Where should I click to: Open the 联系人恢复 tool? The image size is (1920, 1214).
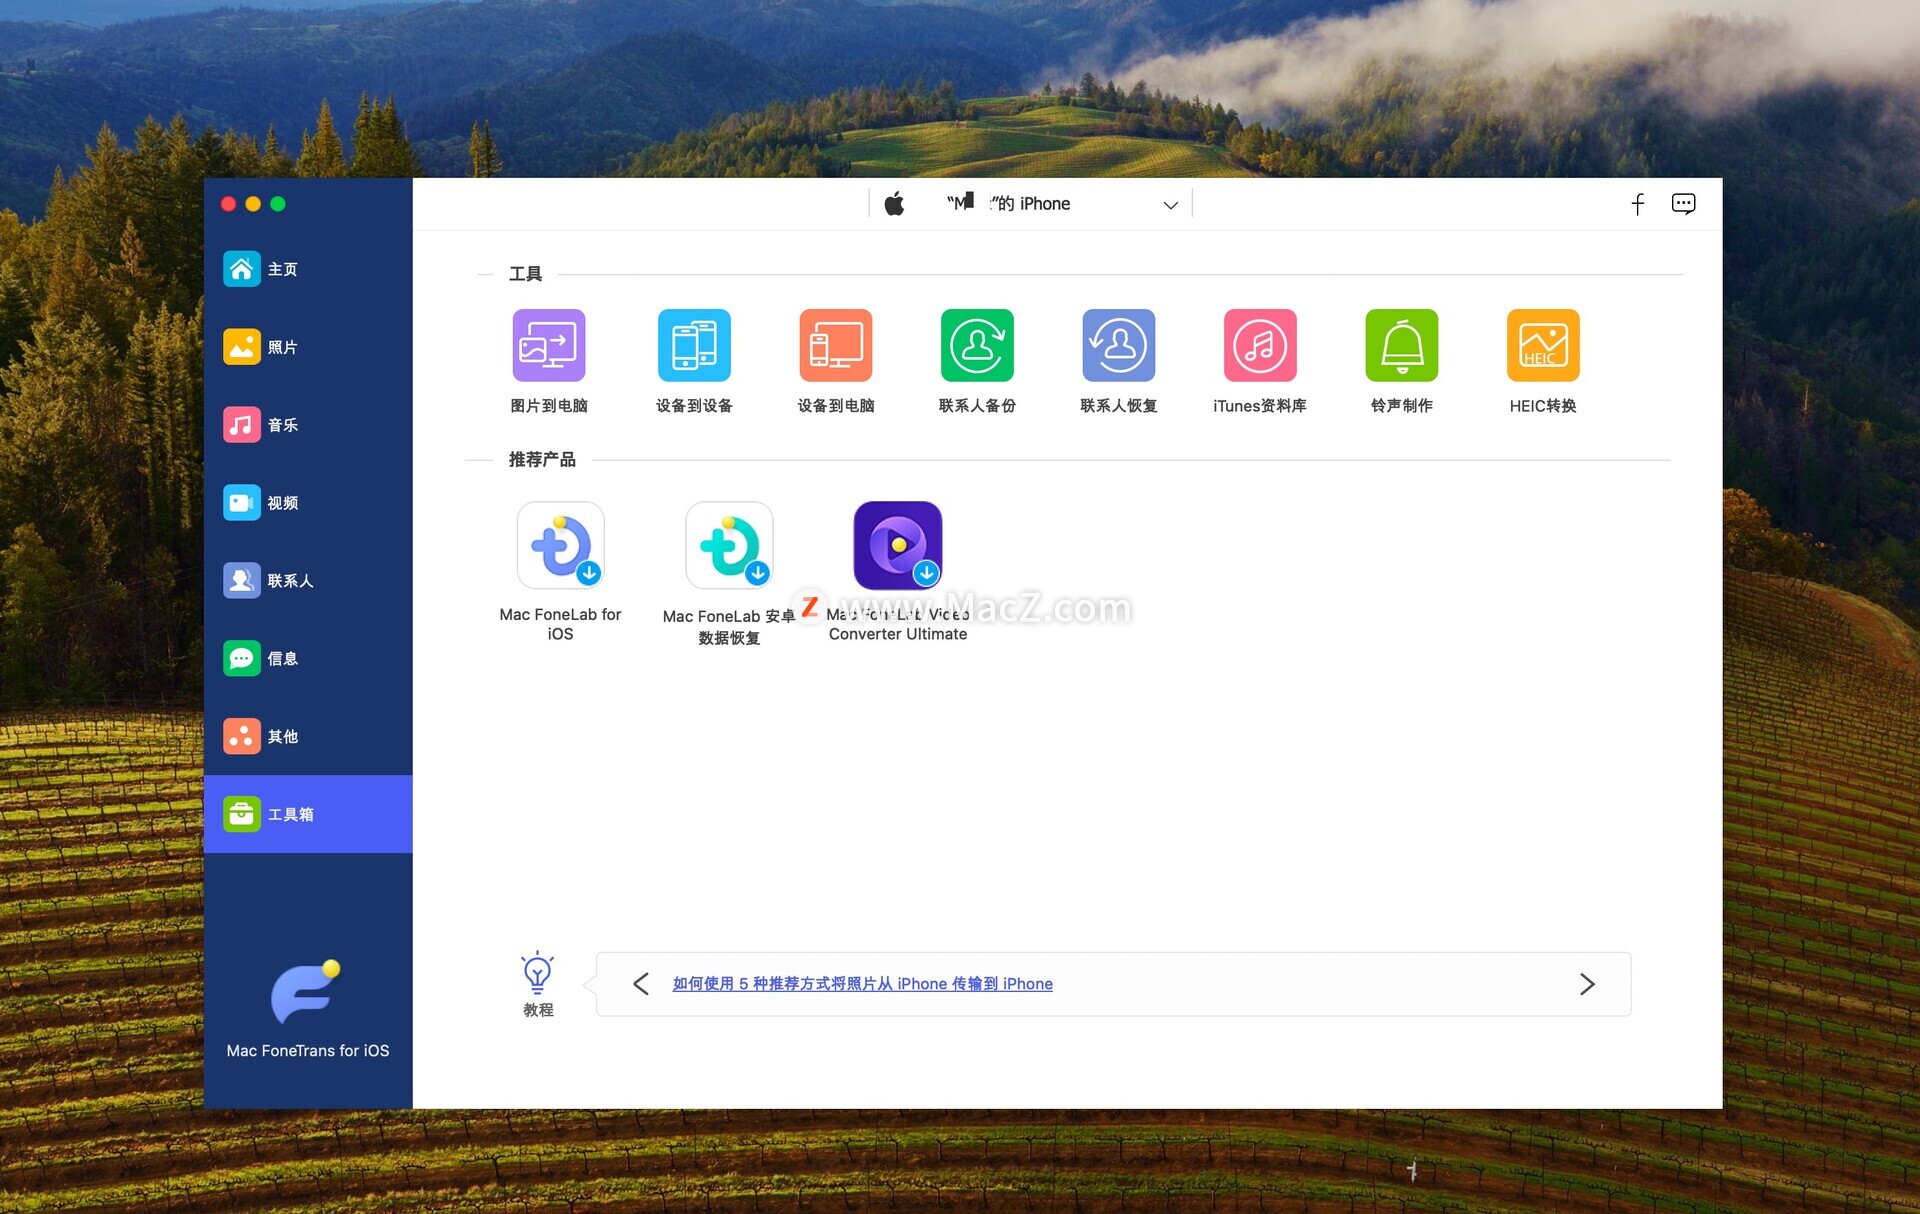pyautogui.click(x=1119, y=346)
